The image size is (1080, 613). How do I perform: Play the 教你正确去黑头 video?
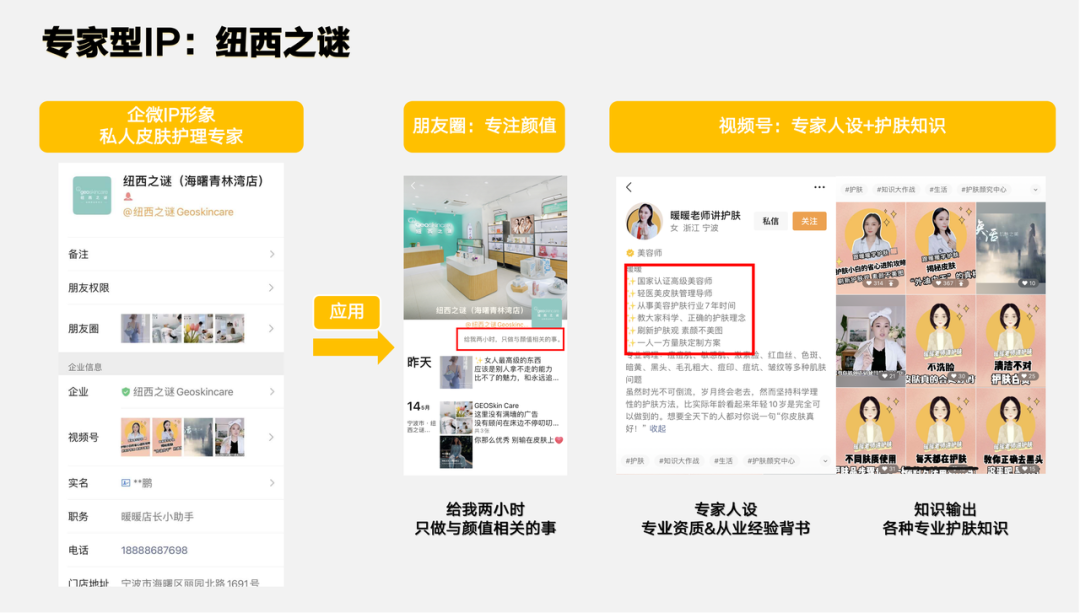[x=1010, y=432]
